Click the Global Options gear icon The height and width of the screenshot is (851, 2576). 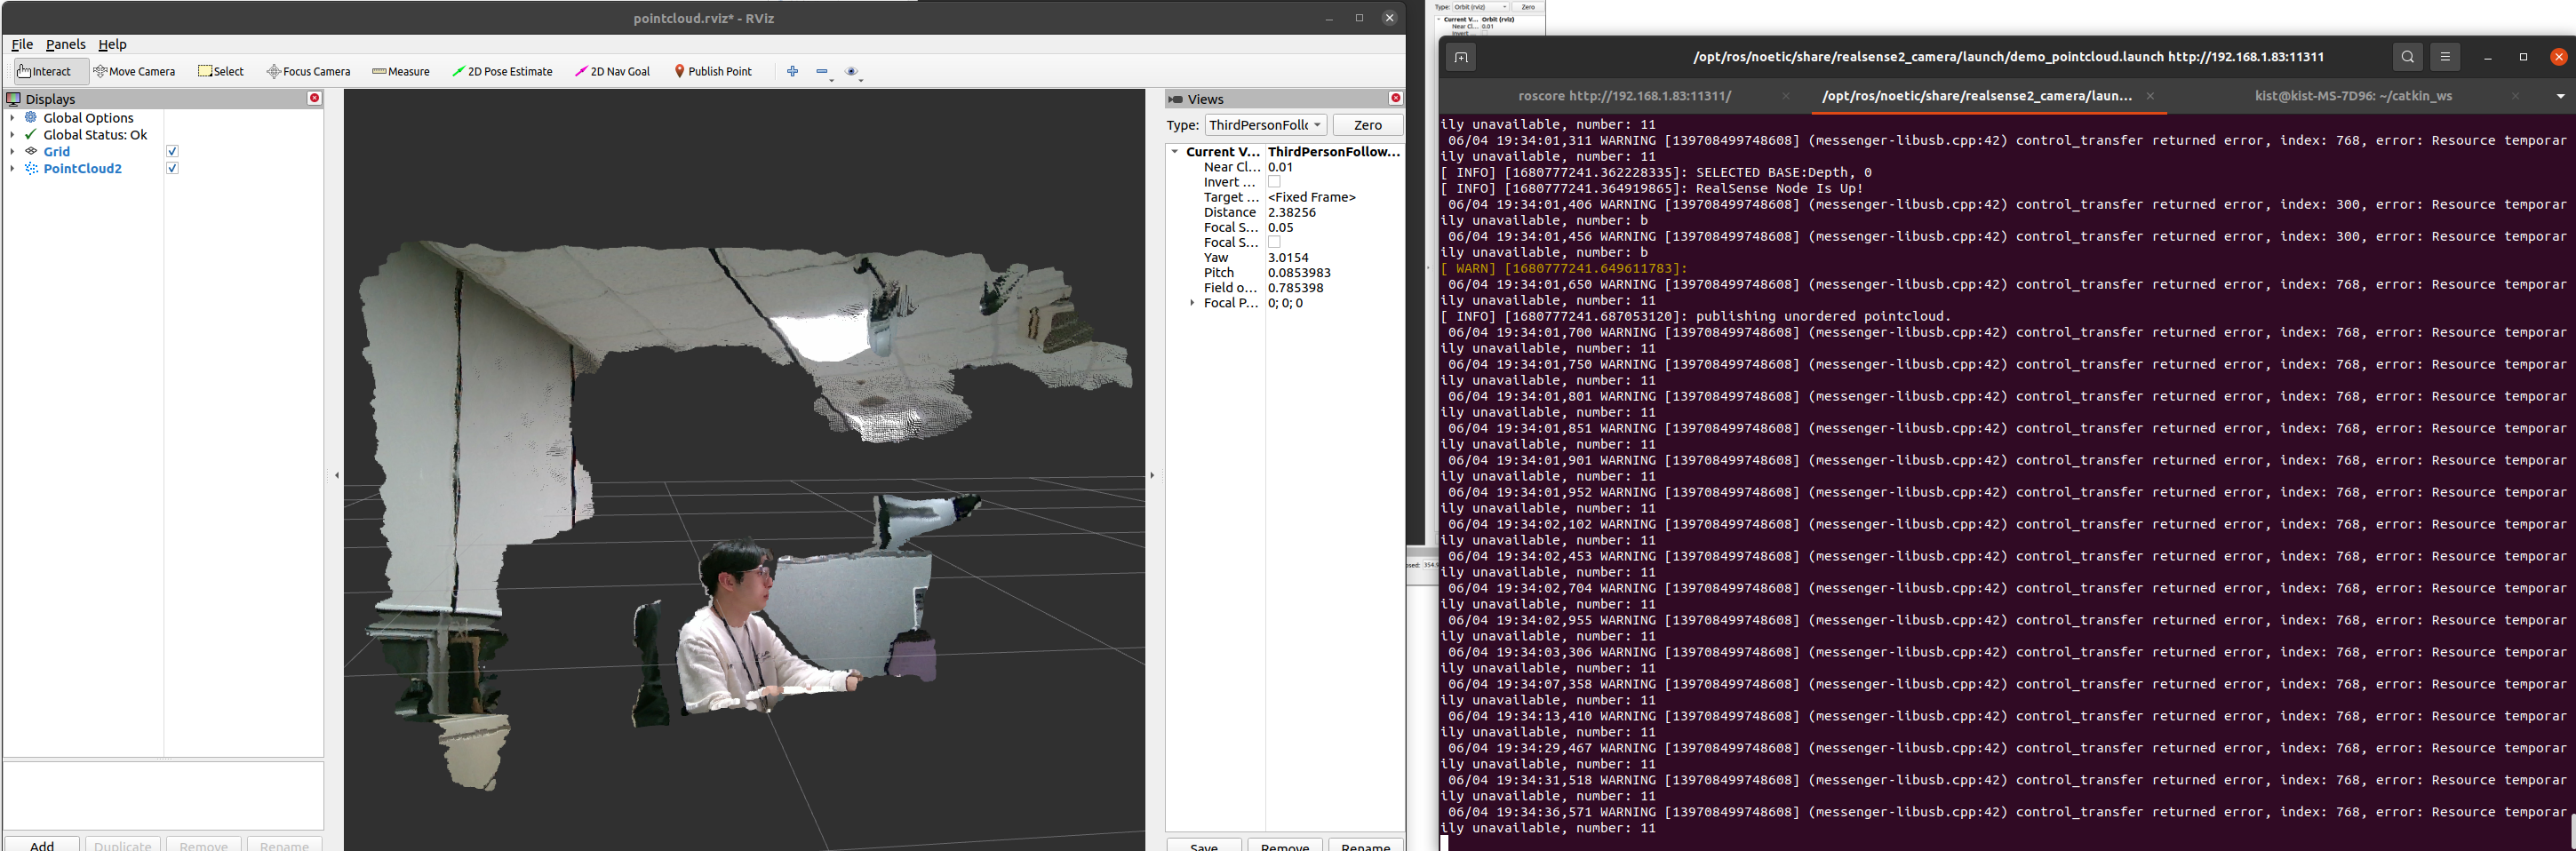pyautogui.click(x=31, y=118)
